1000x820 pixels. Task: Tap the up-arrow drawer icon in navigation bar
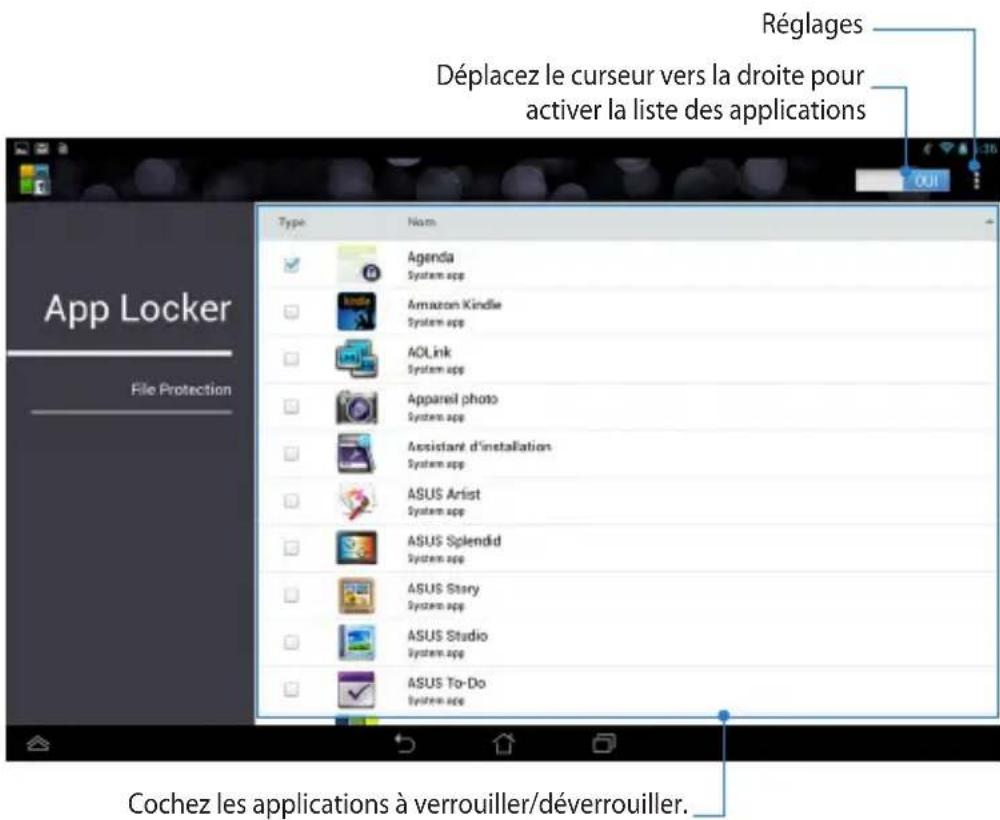38,743
